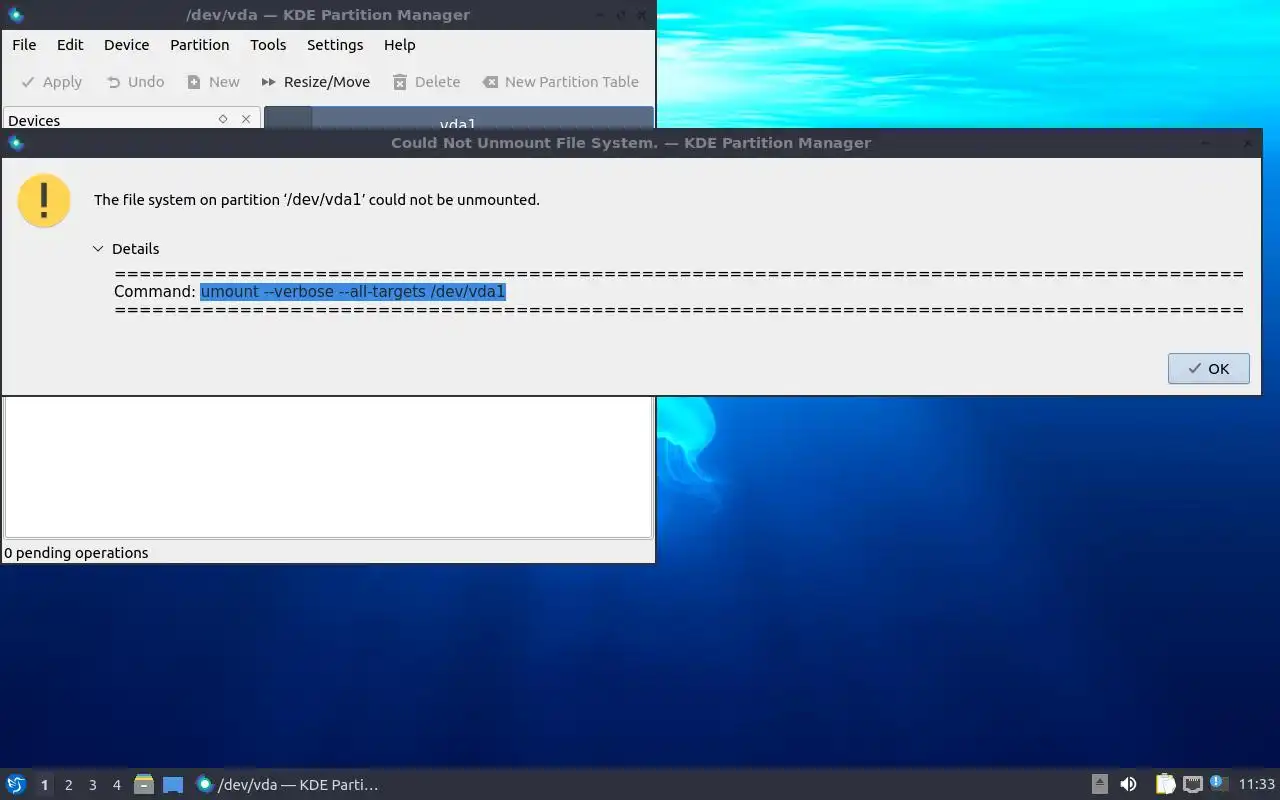Float the Devices panel using the diamond icon
This screenshot has height=800, width=1280.
(x=223, y=119)
